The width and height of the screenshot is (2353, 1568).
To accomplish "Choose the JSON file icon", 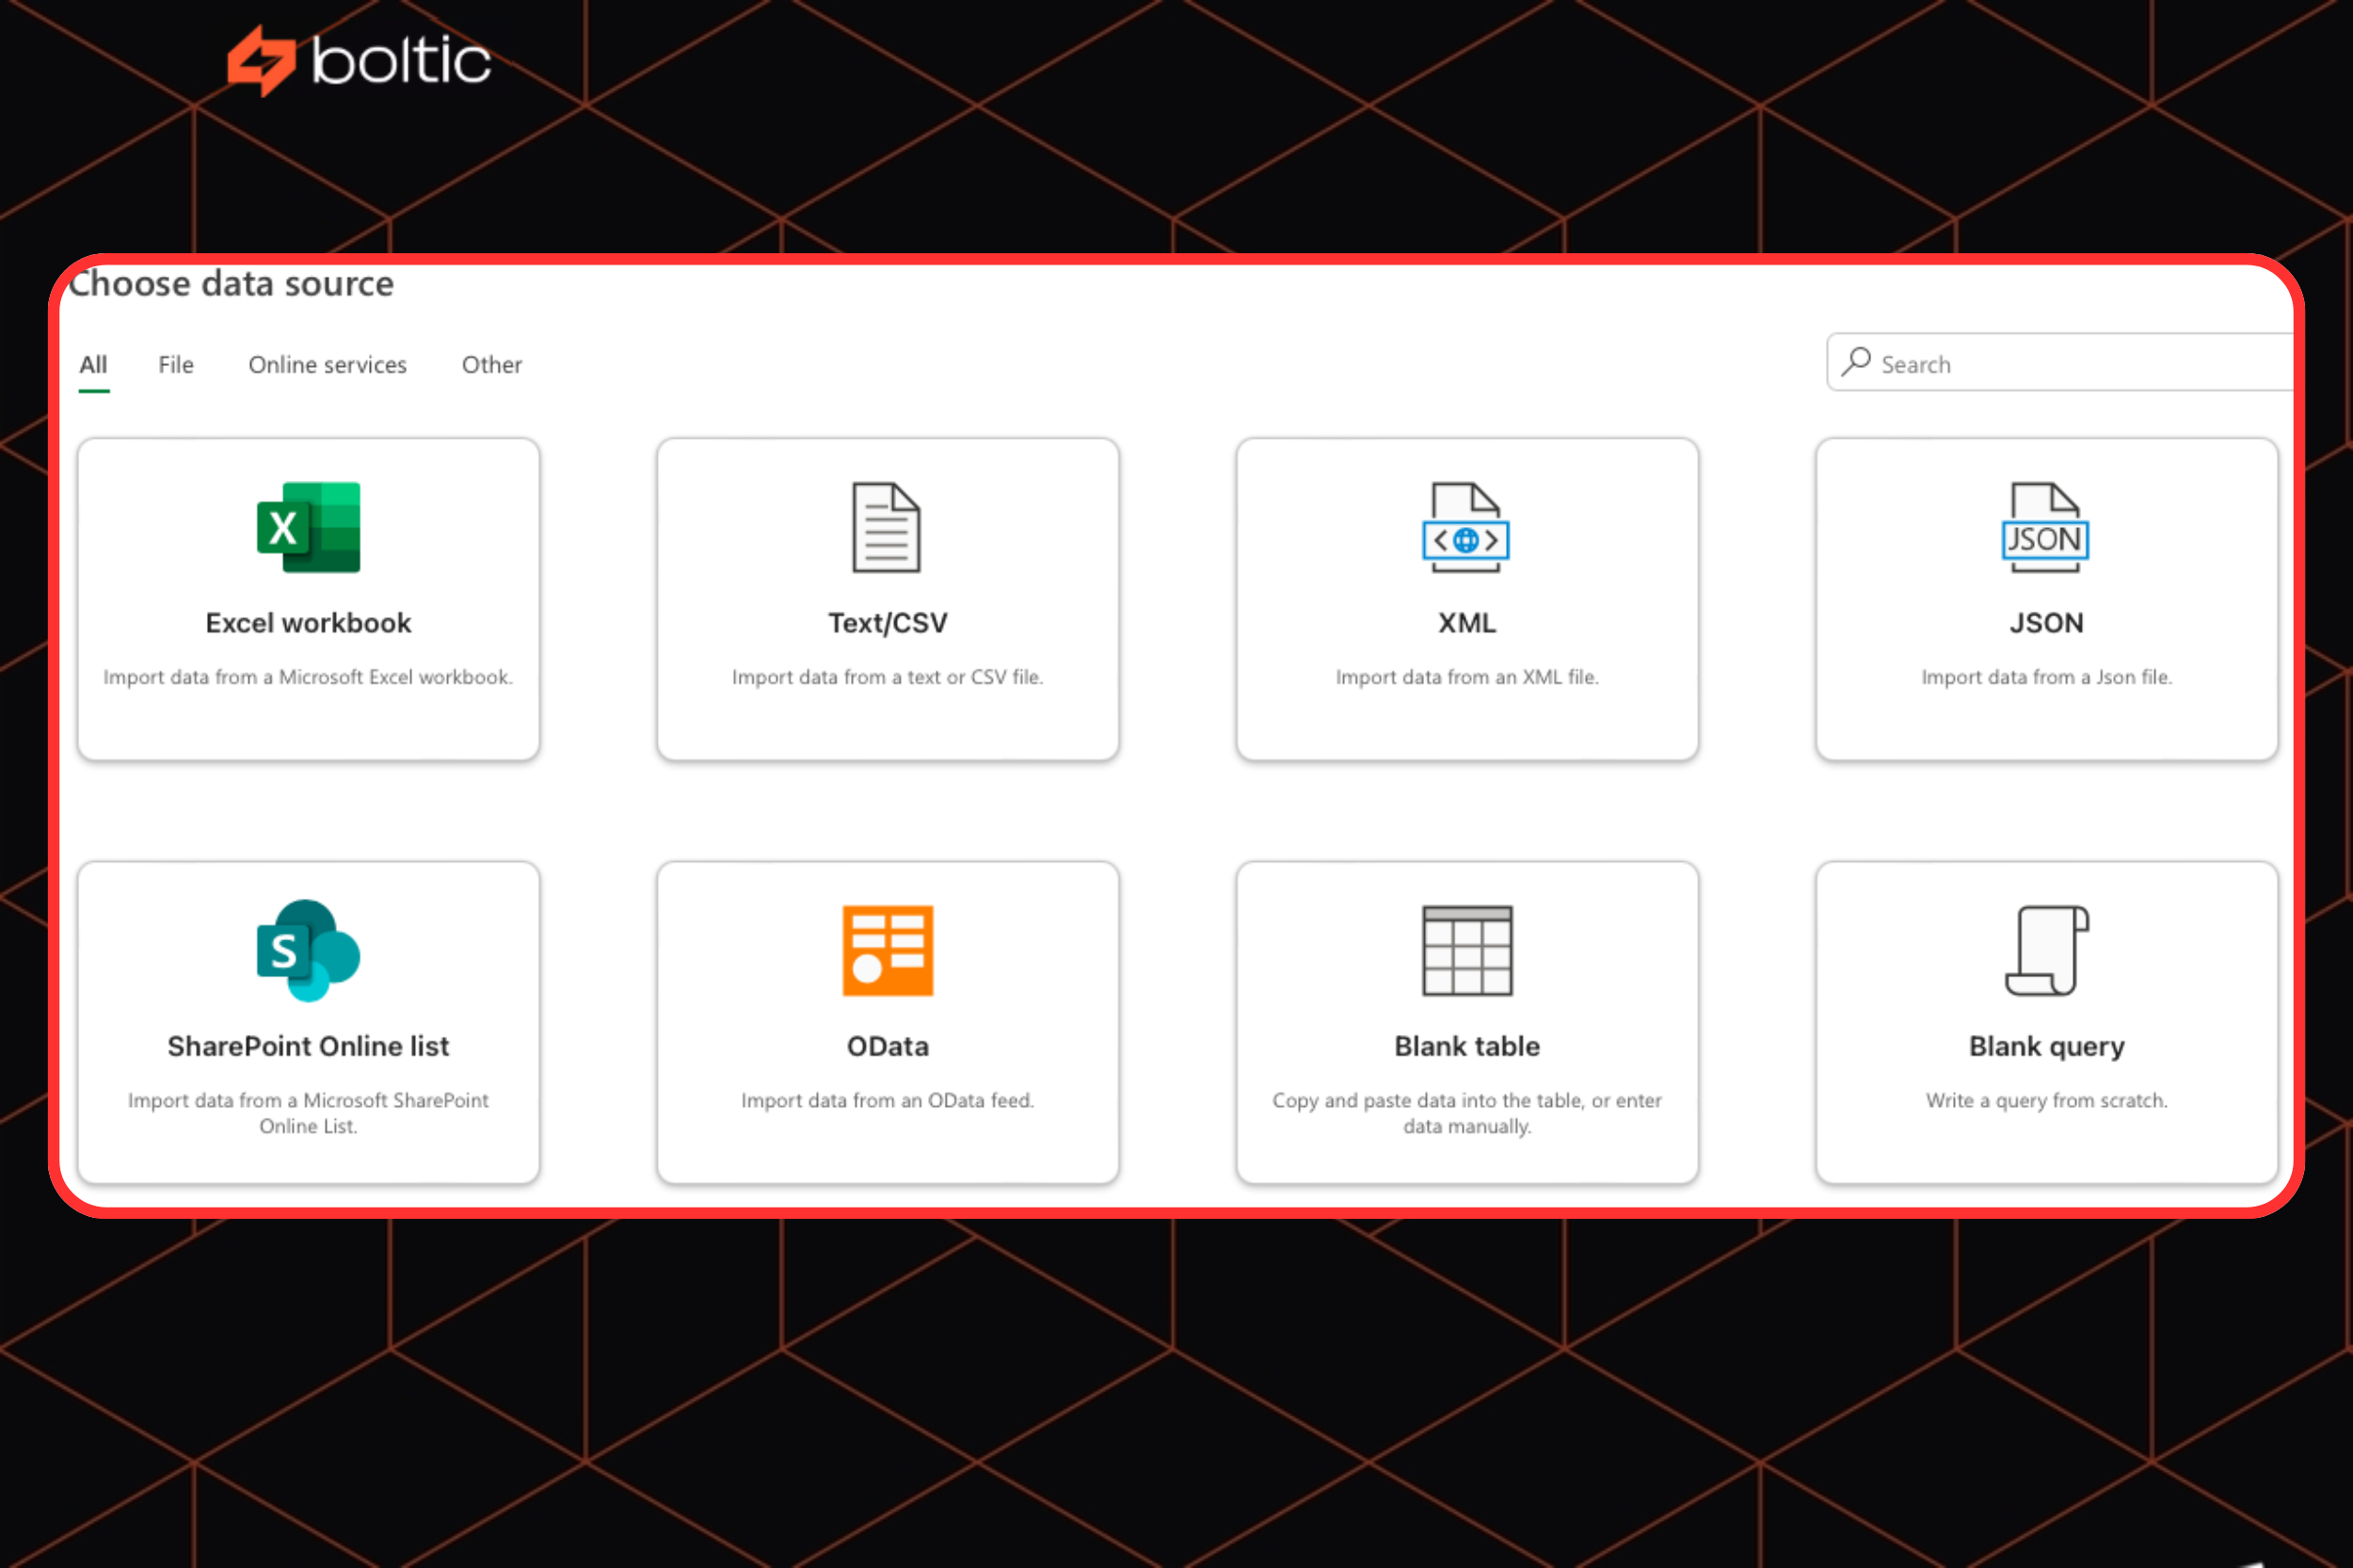I will (2045, 527).
